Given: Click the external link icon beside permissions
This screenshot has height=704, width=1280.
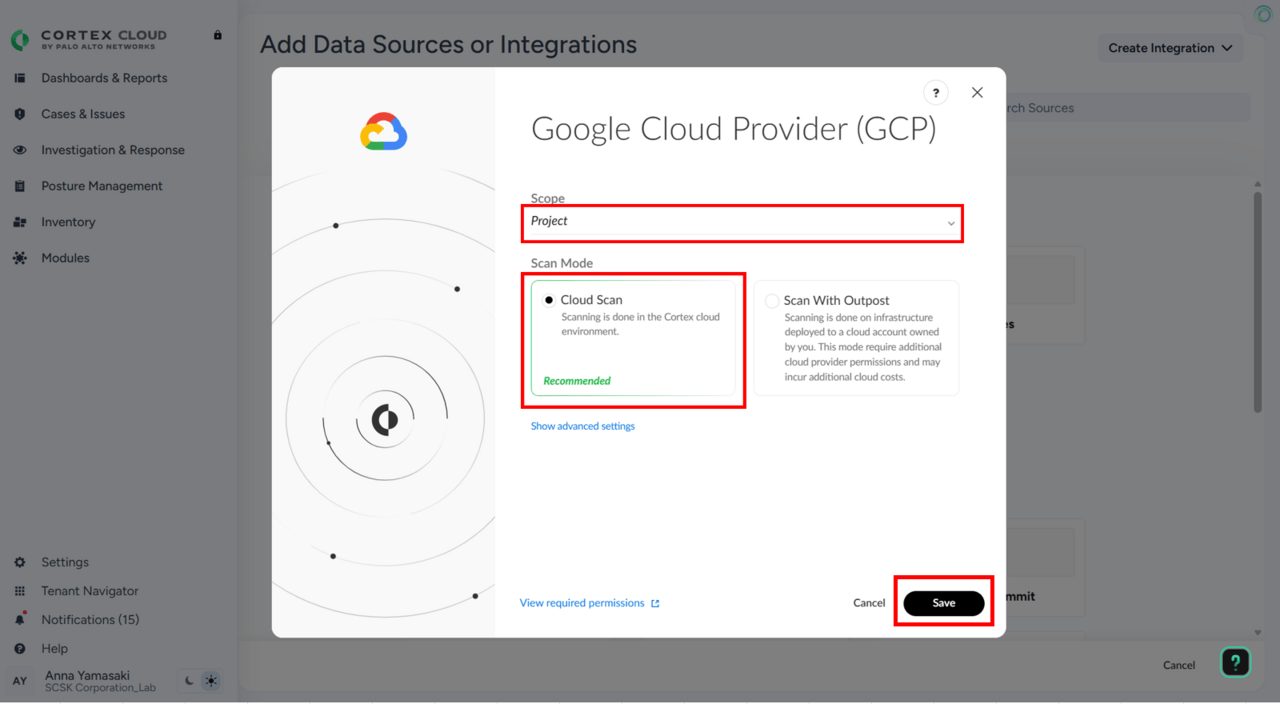Looking at the screenshot, I should tap(656, 604).
